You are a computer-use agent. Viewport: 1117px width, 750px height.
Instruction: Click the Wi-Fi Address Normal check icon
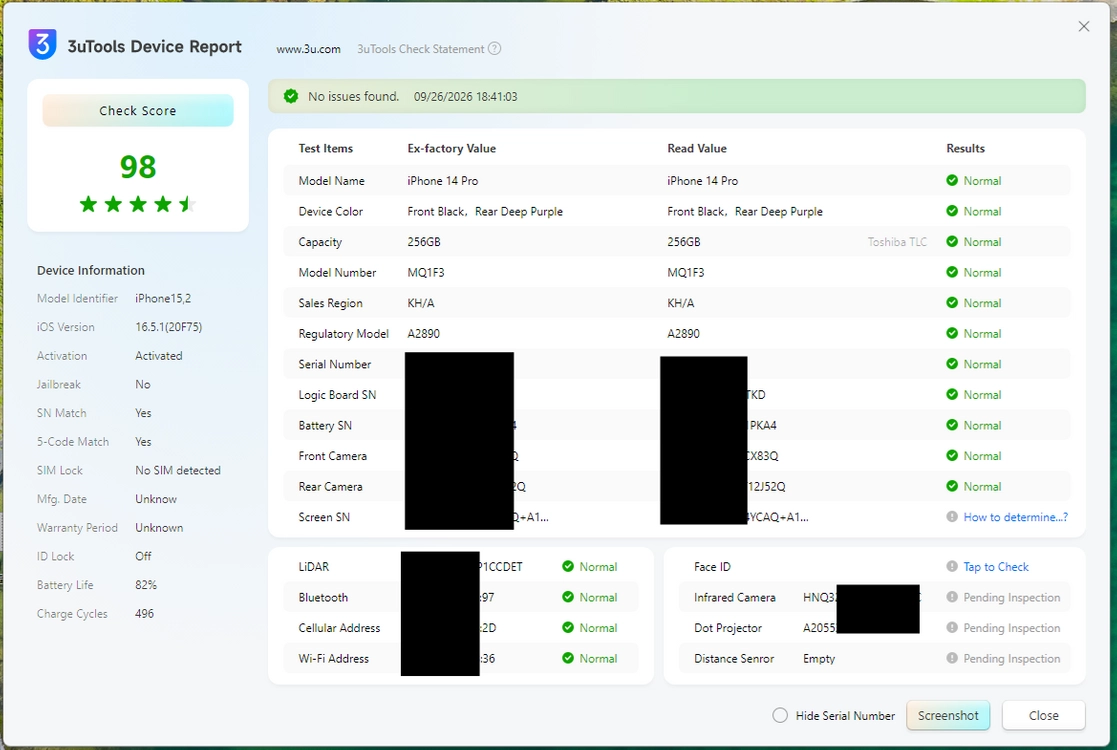point(568,658)
